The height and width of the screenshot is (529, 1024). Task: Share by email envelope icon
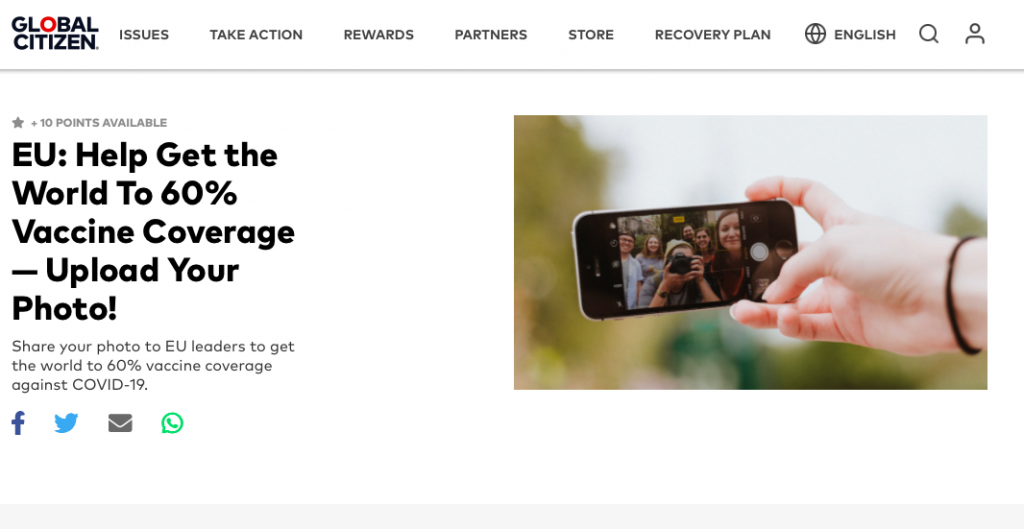tap(120, 423)
